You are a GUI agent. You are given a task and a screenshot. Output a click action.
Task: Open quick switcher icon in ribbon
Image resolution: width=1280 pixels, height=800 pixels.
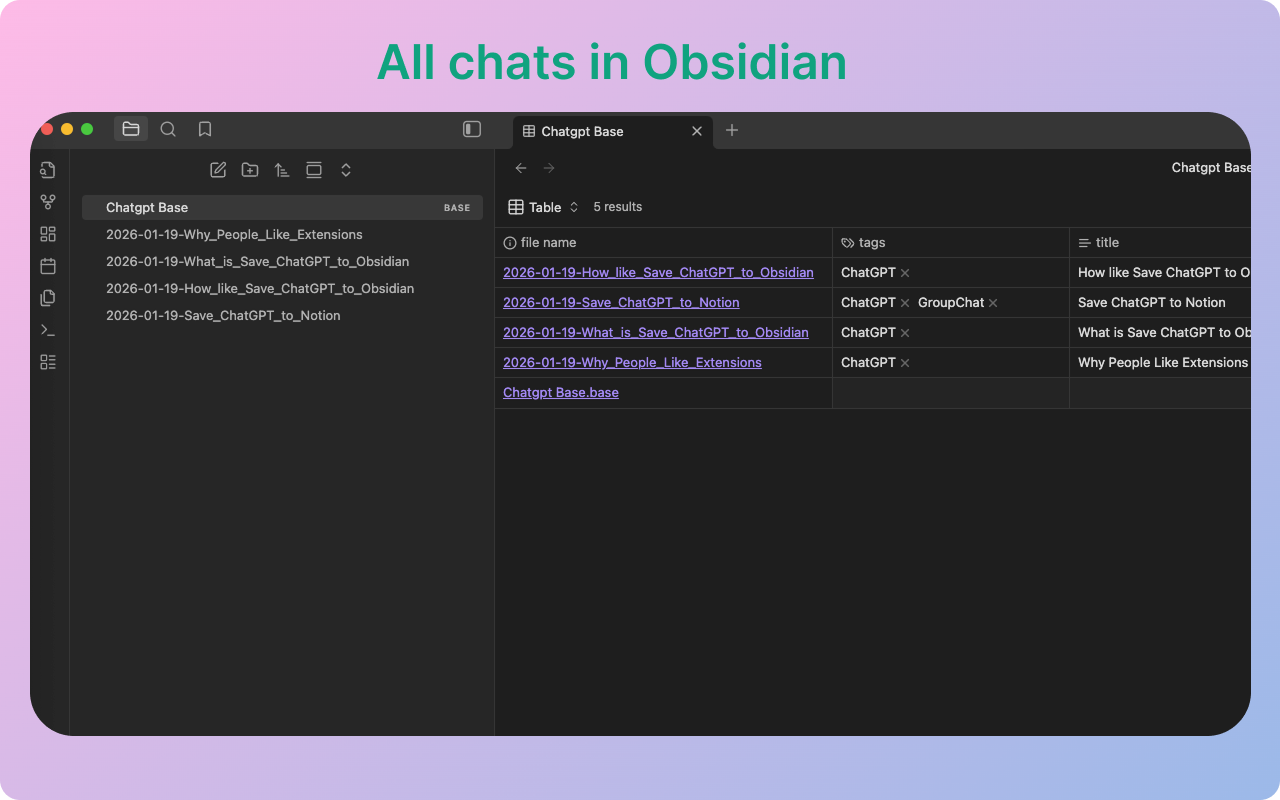[48, 170]
